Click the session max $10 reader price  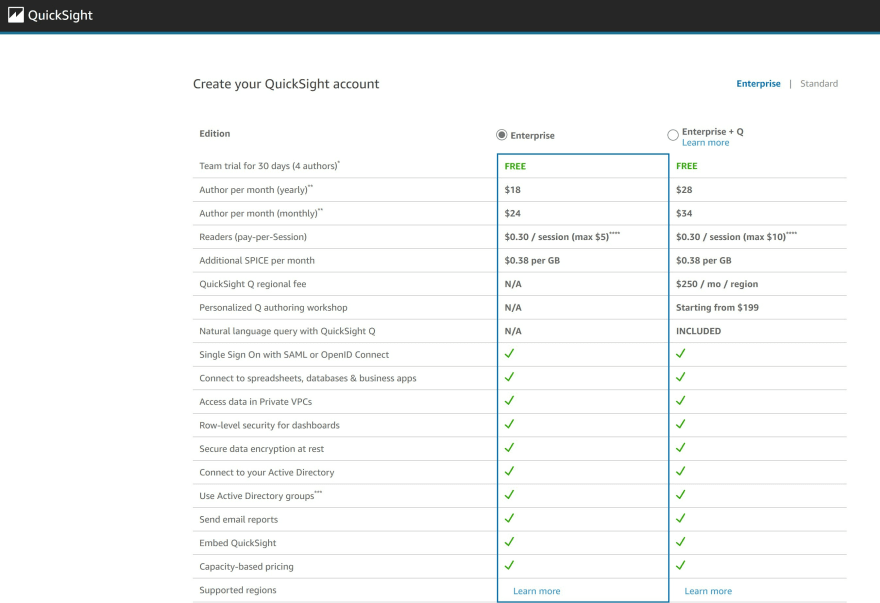click(x=736, y=236)
